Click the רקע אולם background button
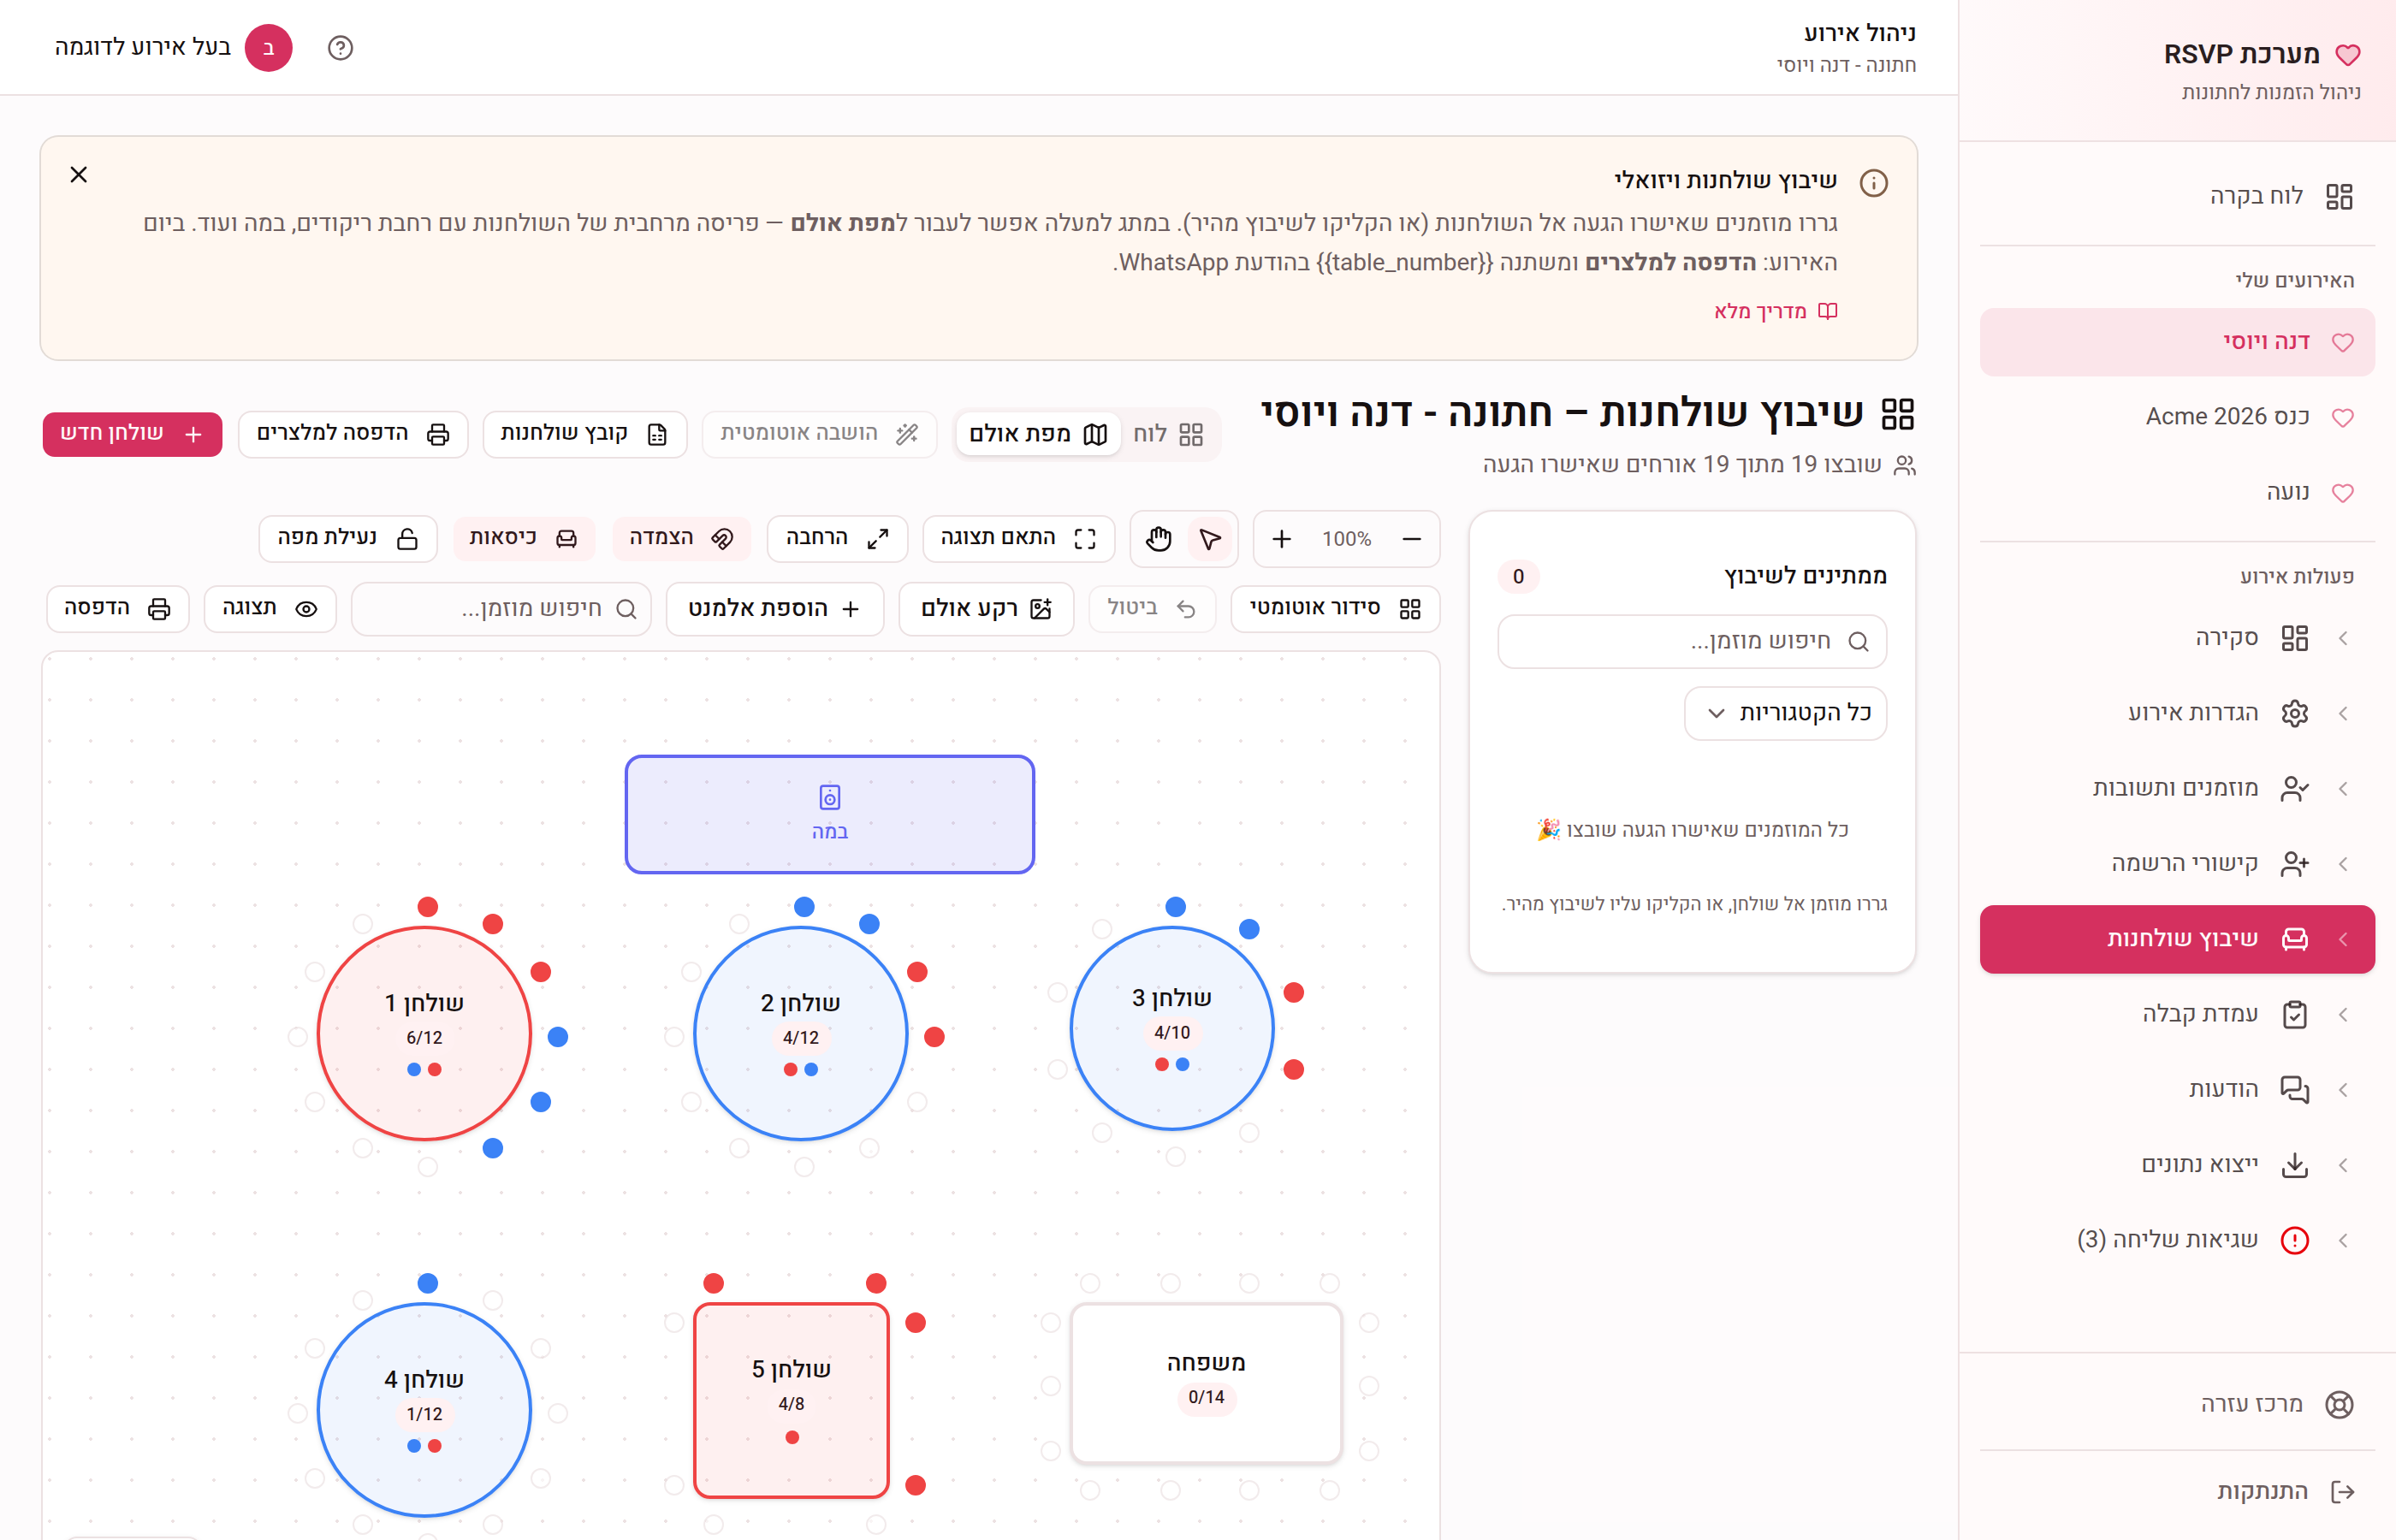This screenshot has width=2396, height=1540. click(x=986, y=609)
